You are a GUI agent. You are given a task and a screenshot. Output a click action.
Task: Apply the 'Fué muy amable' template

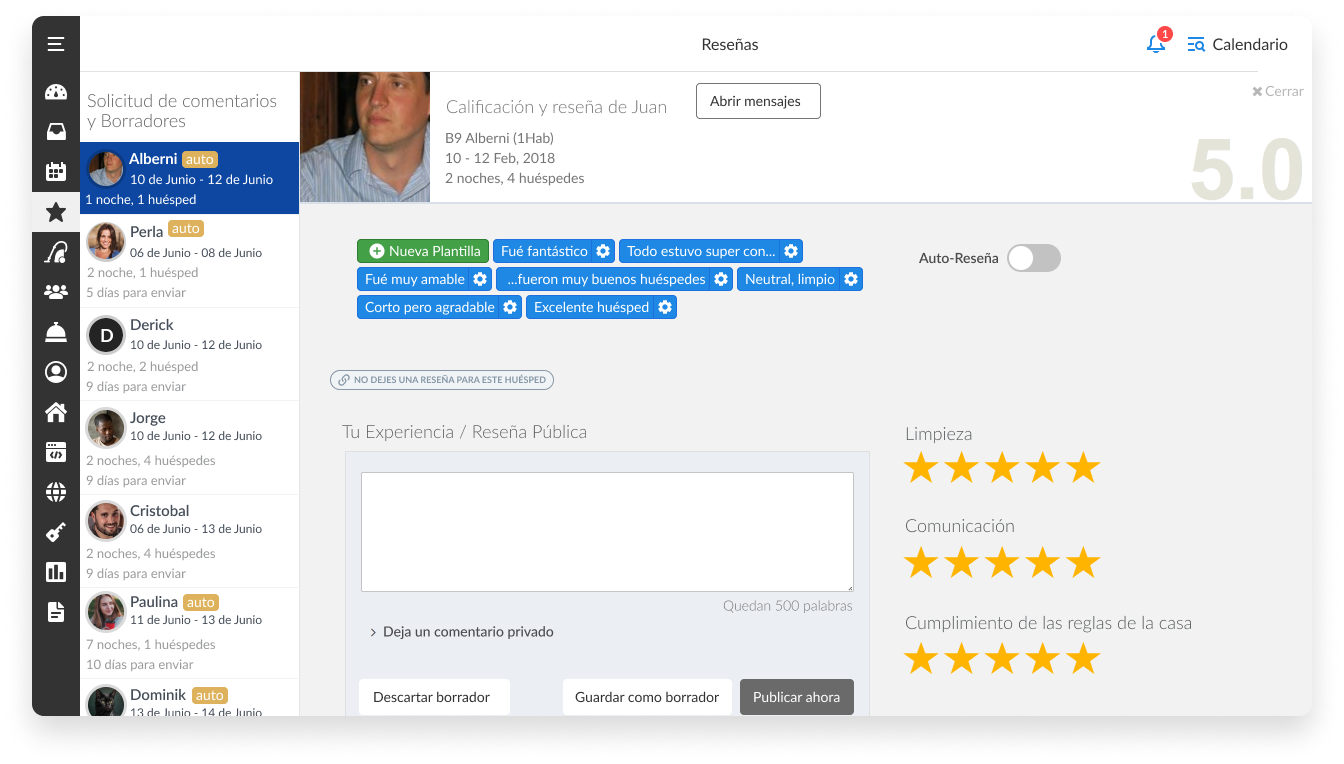pyautogui.click(x=414, y=279)
